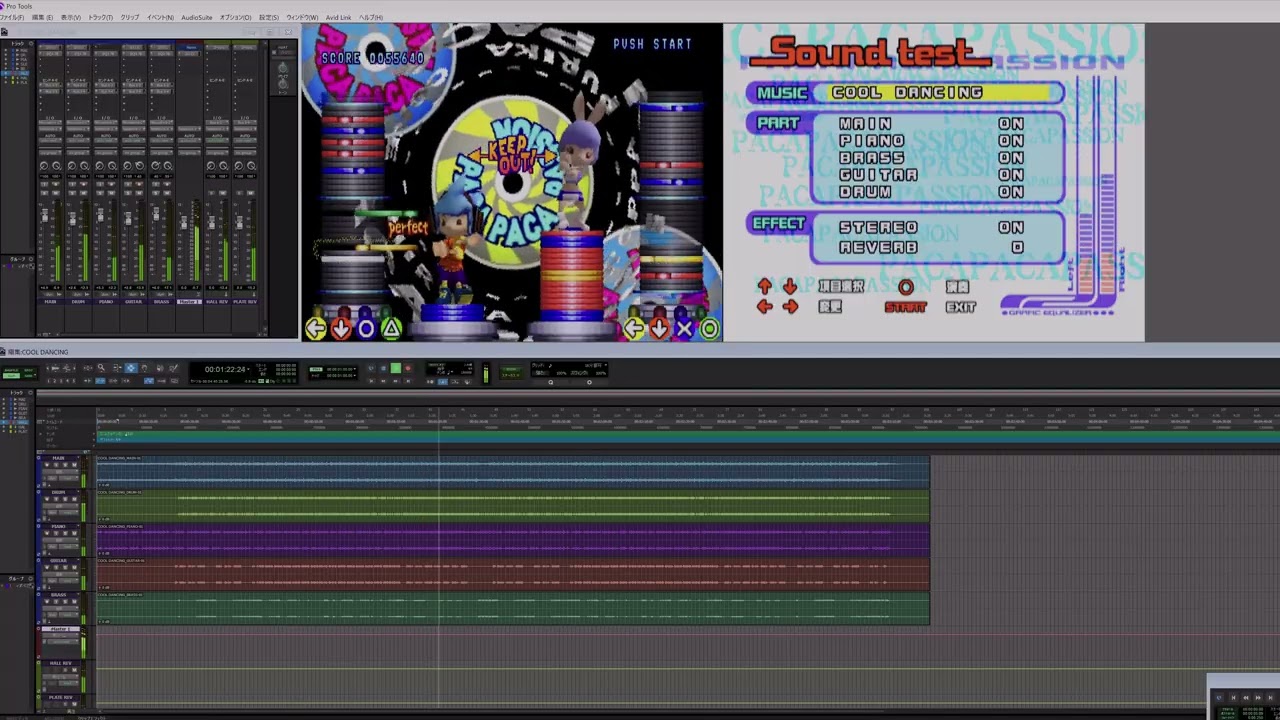Select the GUITAR track name in Edit window

59,560
